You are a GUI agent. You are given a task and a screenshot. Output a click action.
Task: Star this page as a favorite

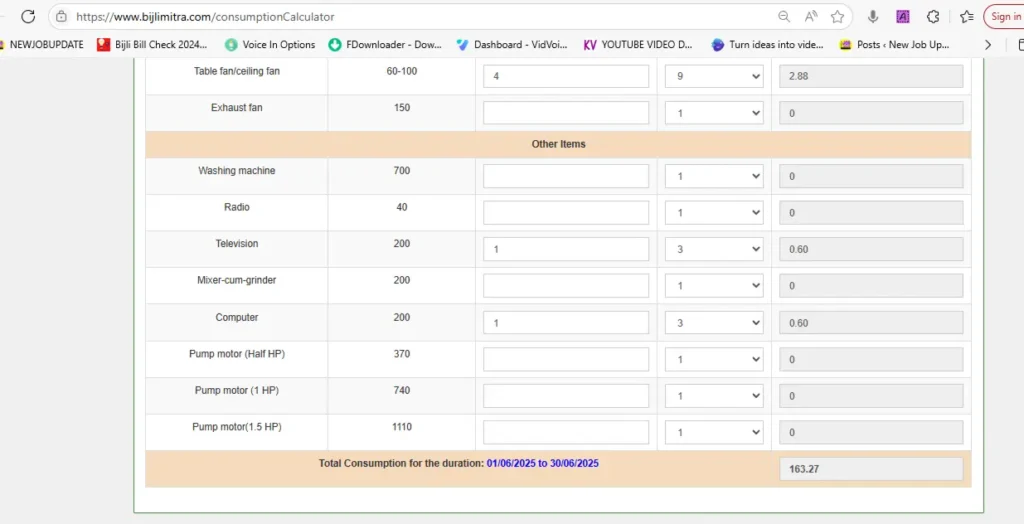pyautogui.click(x=838, y=17)
